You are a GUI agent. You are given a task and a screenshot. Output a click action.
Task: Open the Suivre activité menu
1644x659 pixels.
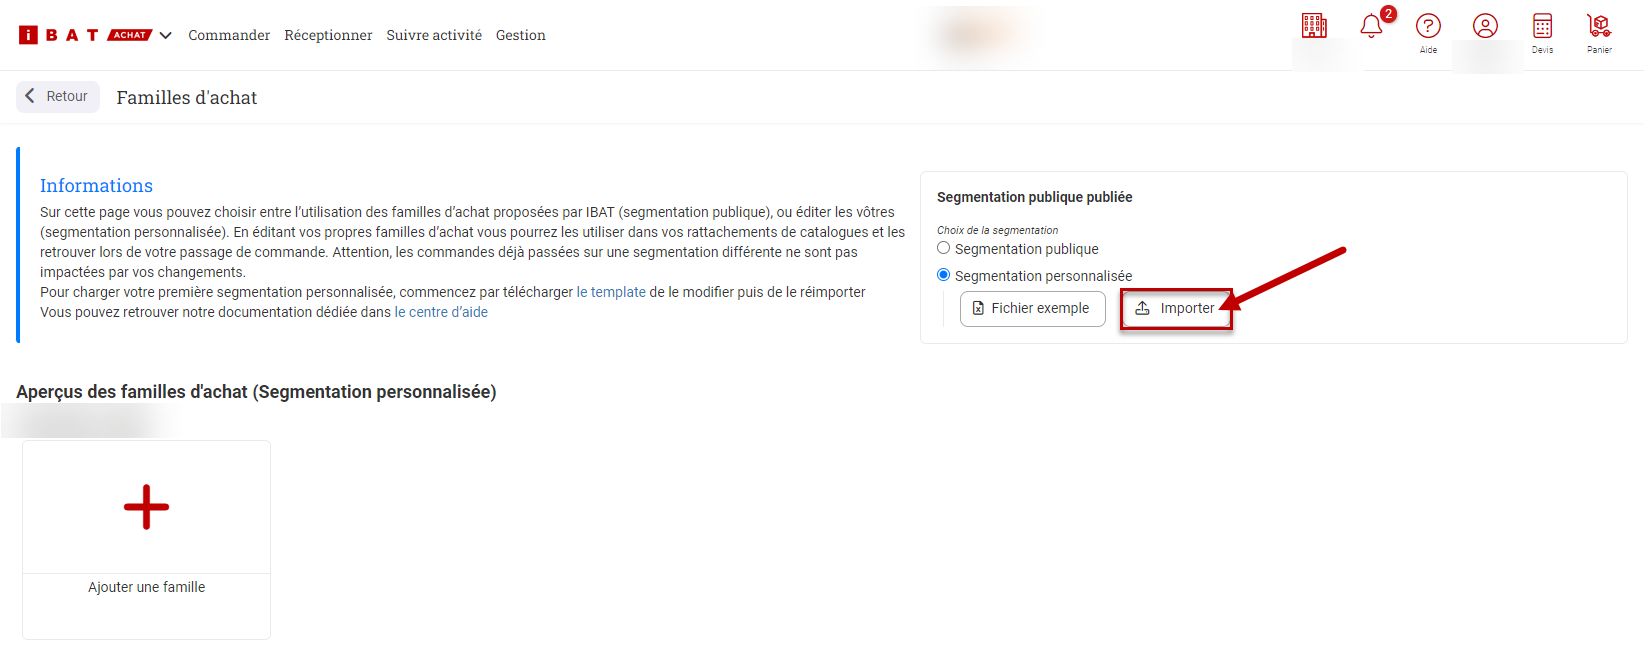[x=434, y=35]
